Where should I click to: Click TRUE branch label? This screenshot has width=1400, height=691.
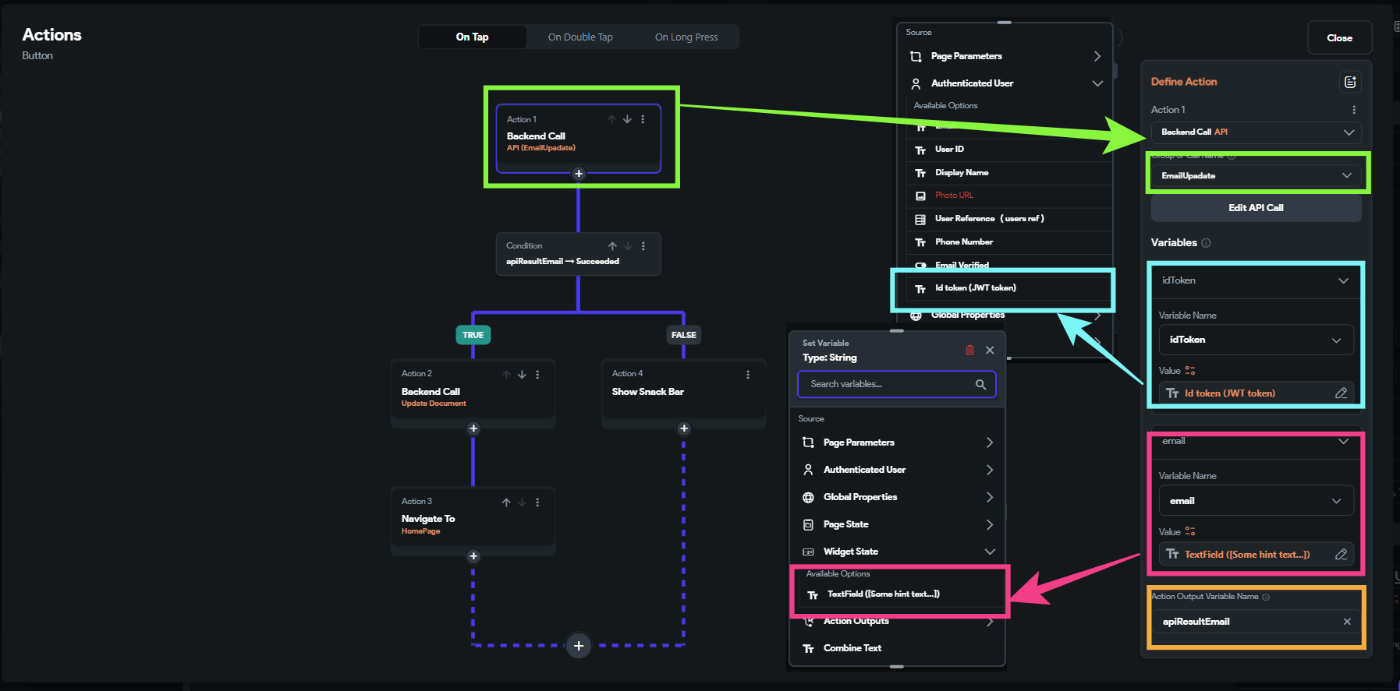[x=473, y=335]
